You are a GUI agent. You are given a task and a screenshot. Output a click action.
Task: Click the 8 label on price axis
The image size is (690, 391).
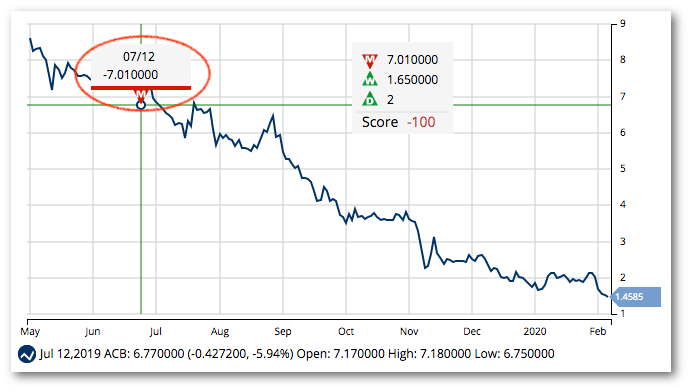pyautogui.click(x=623, y=59)
